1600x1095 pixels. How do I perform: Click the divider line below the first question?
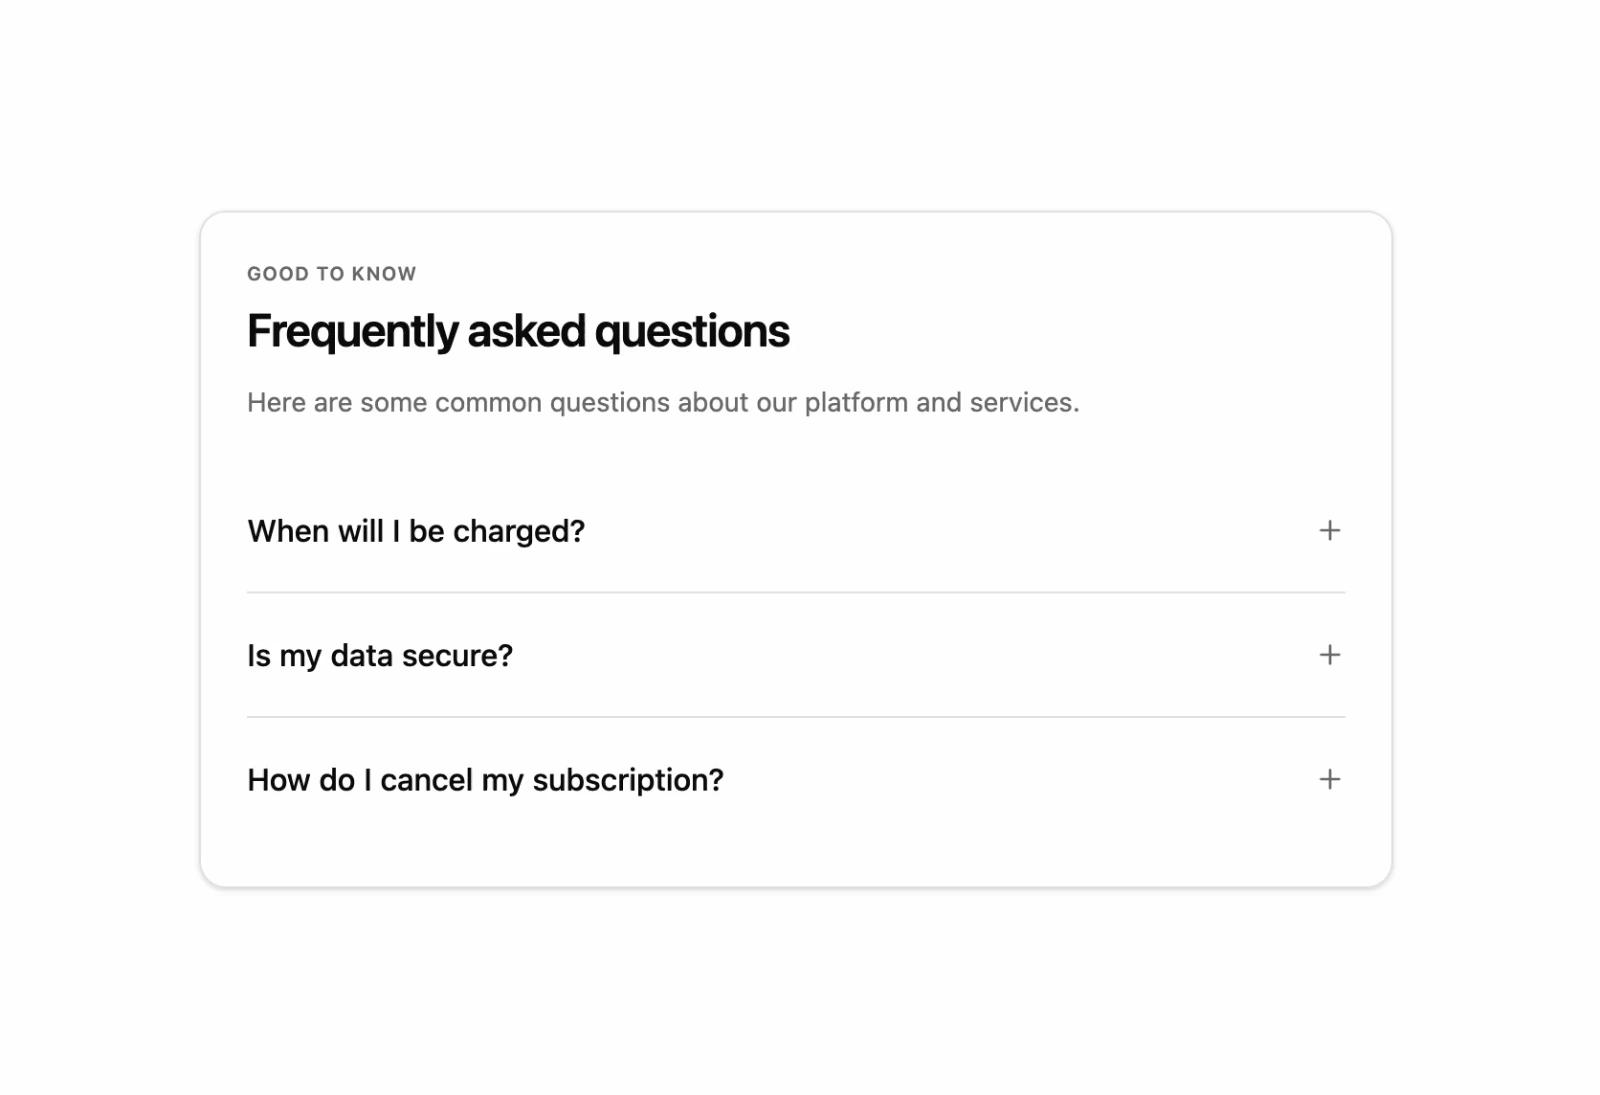coord(796,592)
